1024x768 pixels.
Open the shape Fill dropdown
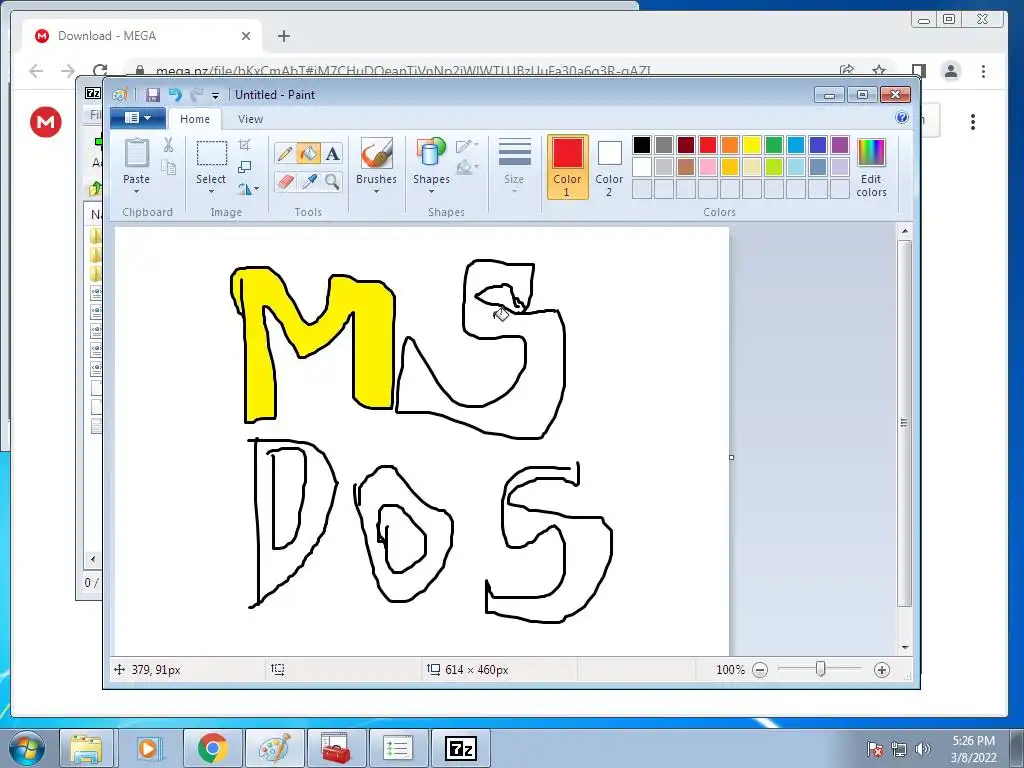coord(467,168)
